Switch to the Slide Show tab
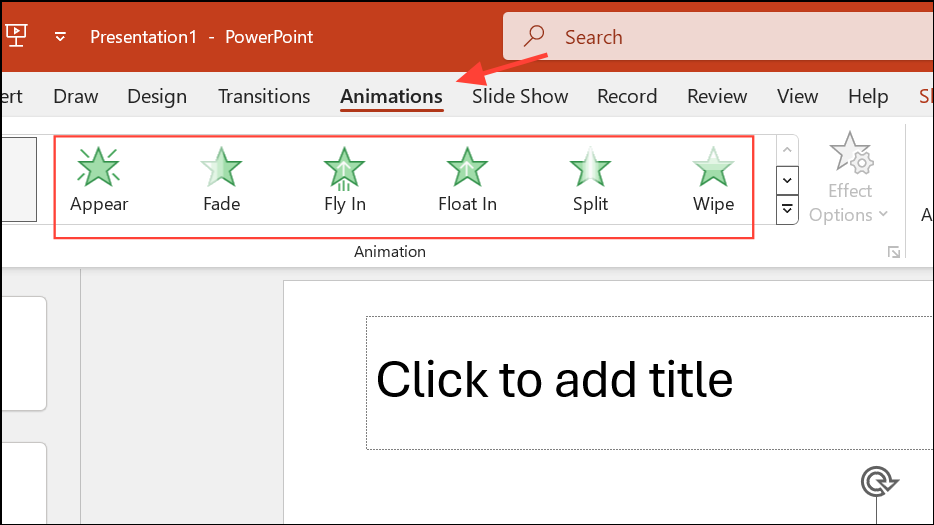This screenshot has width=934, height=525. tap(520, 96)
